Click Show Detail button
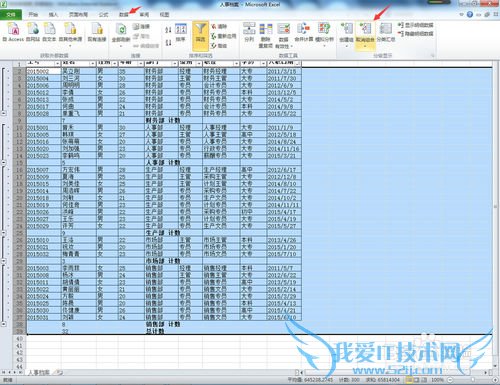 pos(415,25)
